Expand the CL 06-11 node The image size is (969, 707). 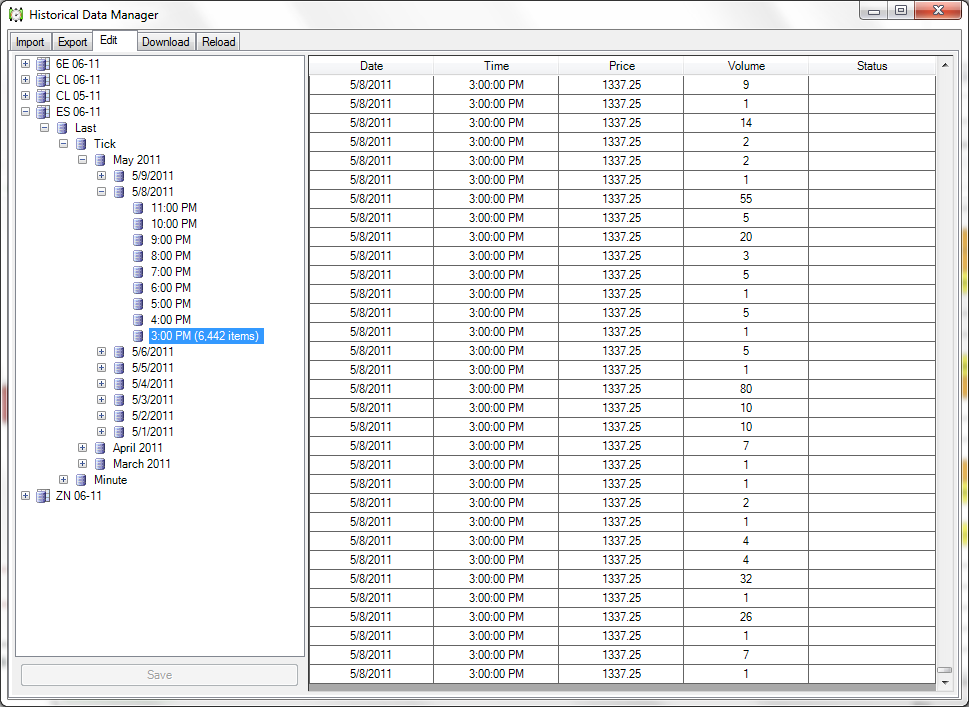tap(25, 80)
